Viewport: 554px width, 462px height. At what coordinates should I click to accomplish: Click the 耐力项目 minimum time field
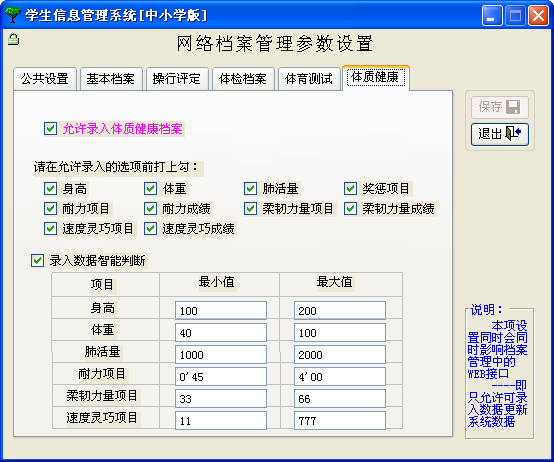pyautogui.click(x=221, y=377)
